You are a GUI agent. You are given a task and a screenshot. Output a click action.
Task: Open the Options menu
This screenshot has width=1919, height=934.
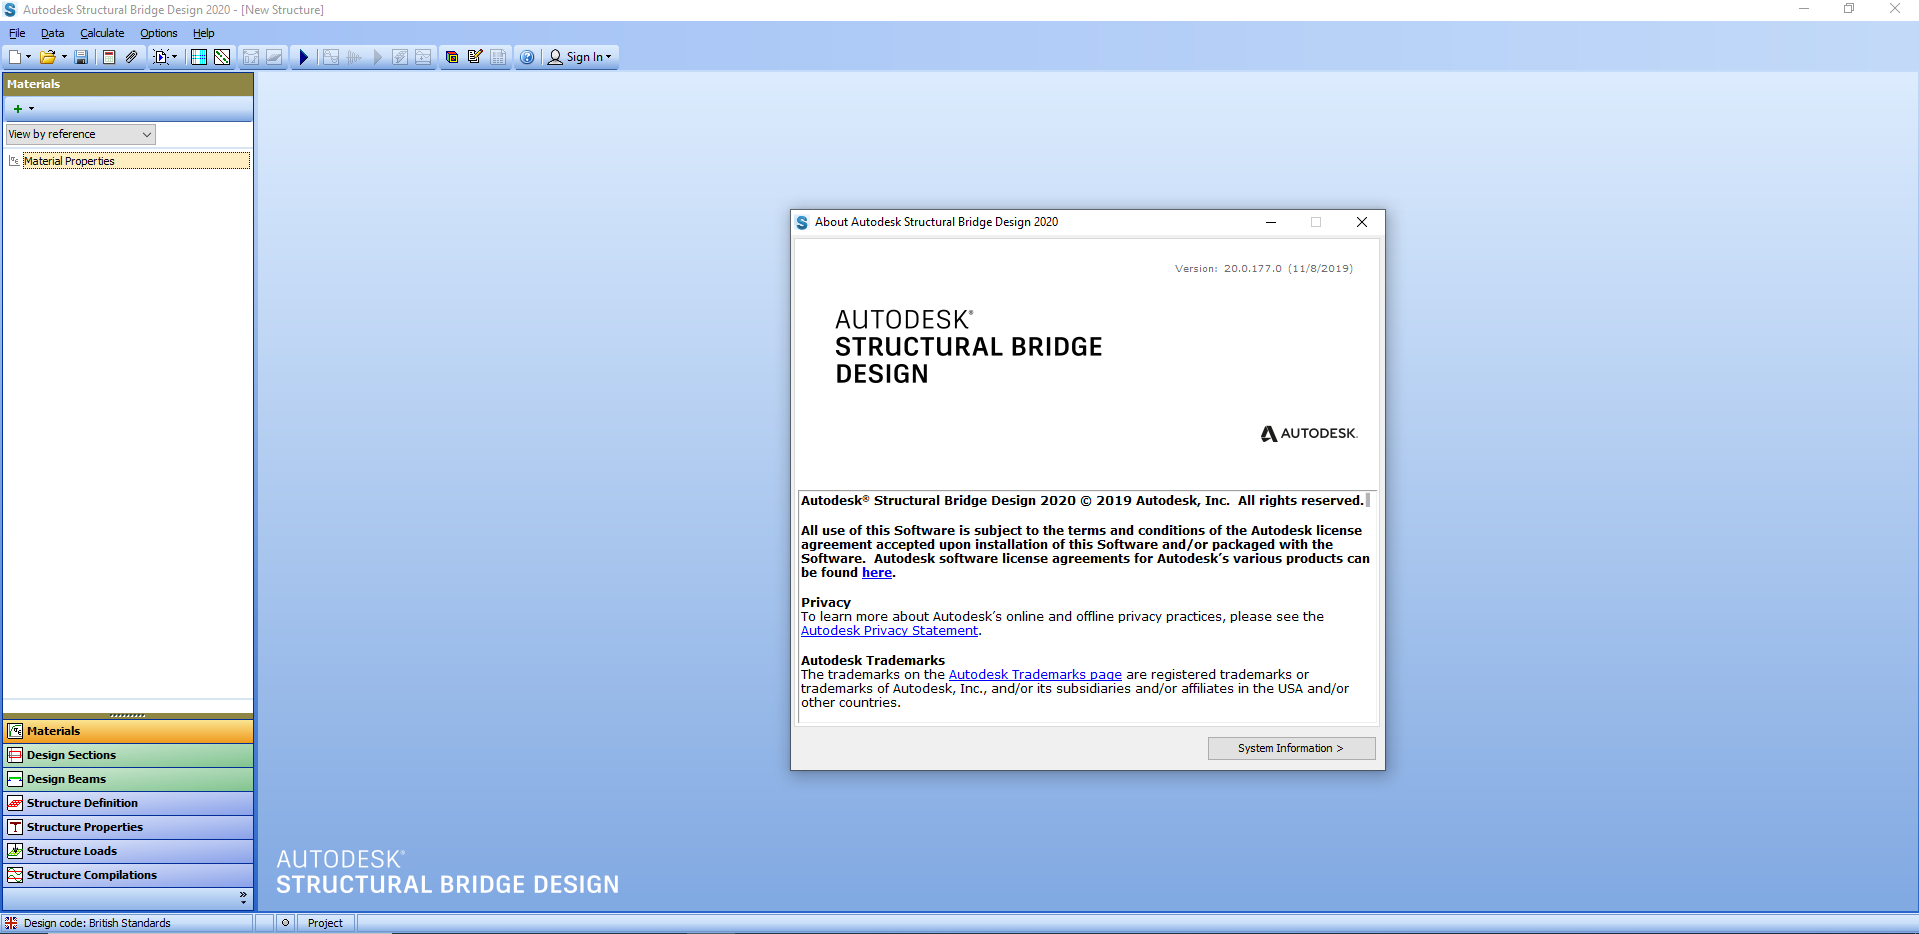point(158,33)
